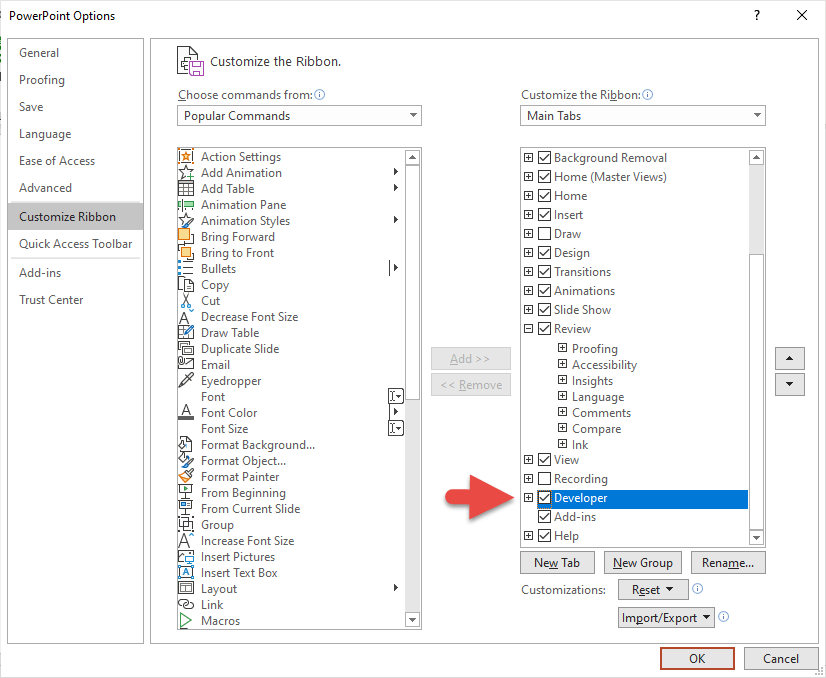Screen dimensions: 826x678
Task: Select the Insert Text Box command
Action: pos(240,573)
